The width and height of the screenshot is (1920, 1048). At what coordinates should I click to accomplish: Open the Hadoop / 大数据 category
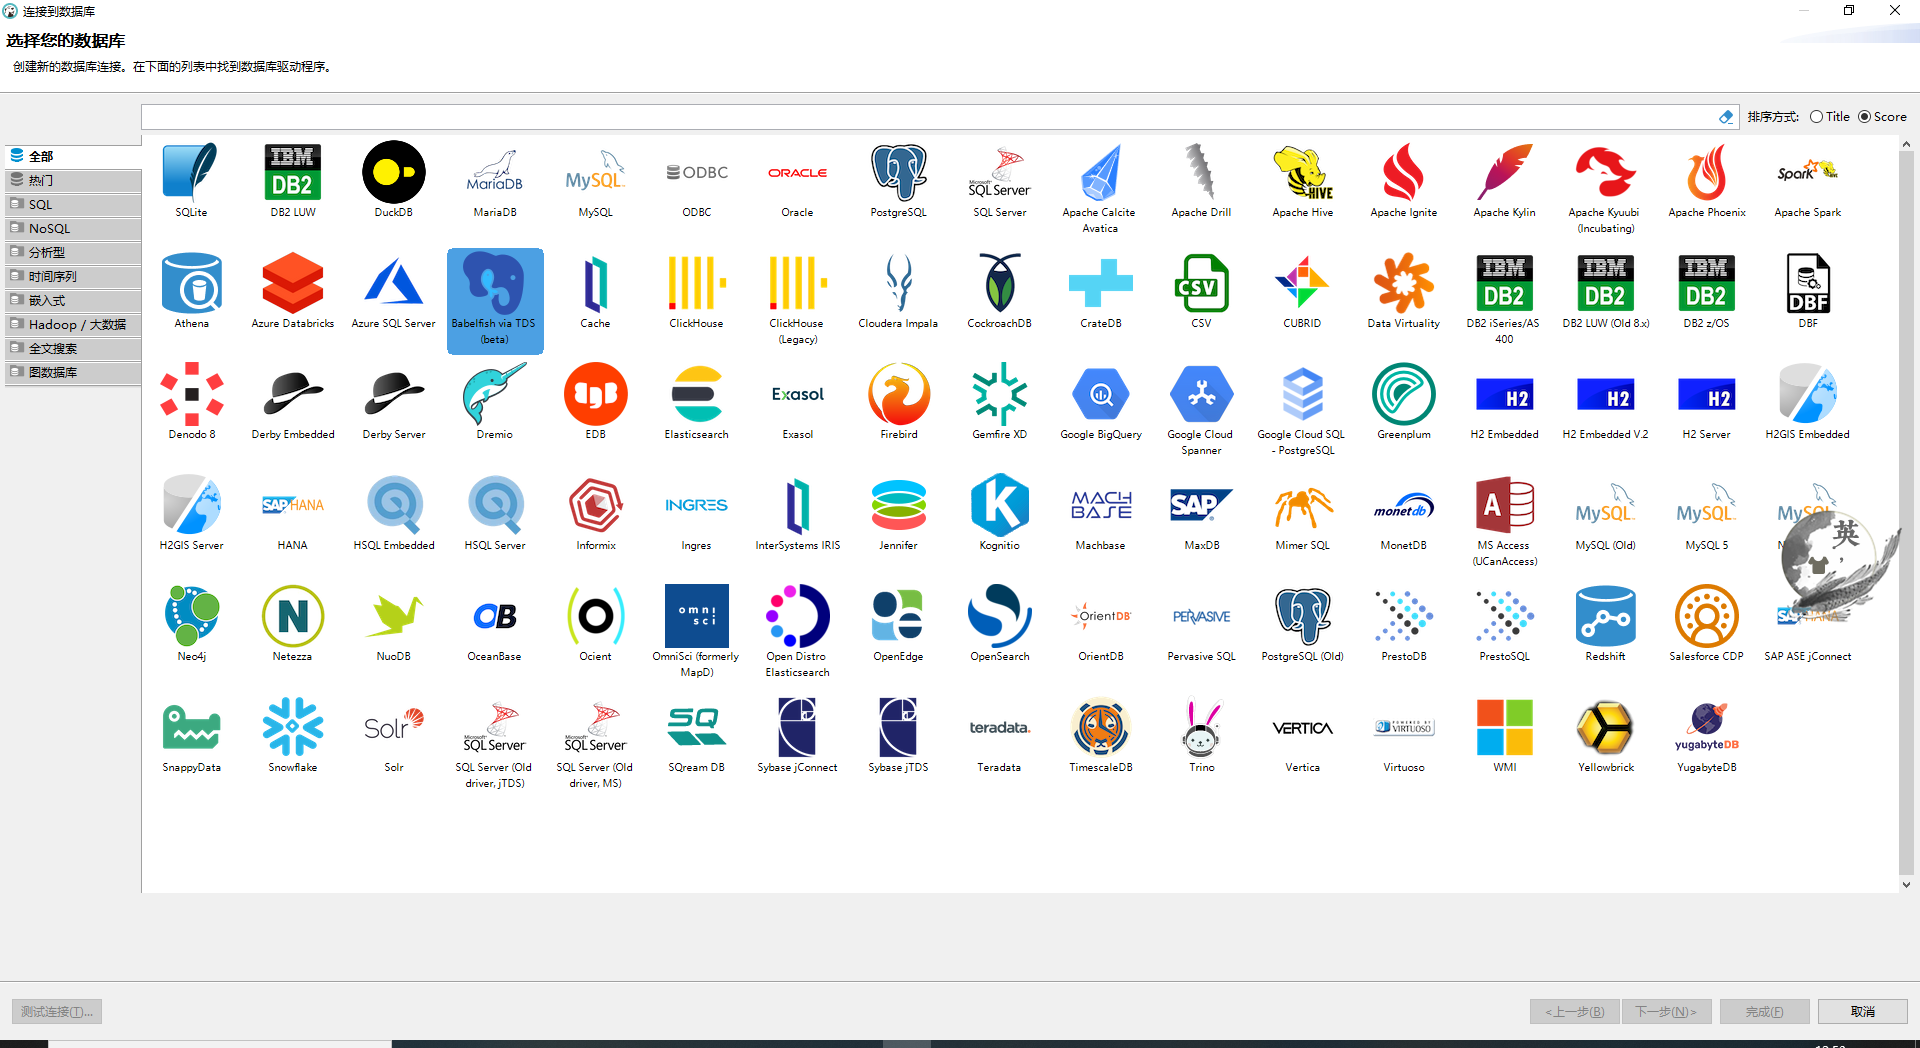(72, 324)
